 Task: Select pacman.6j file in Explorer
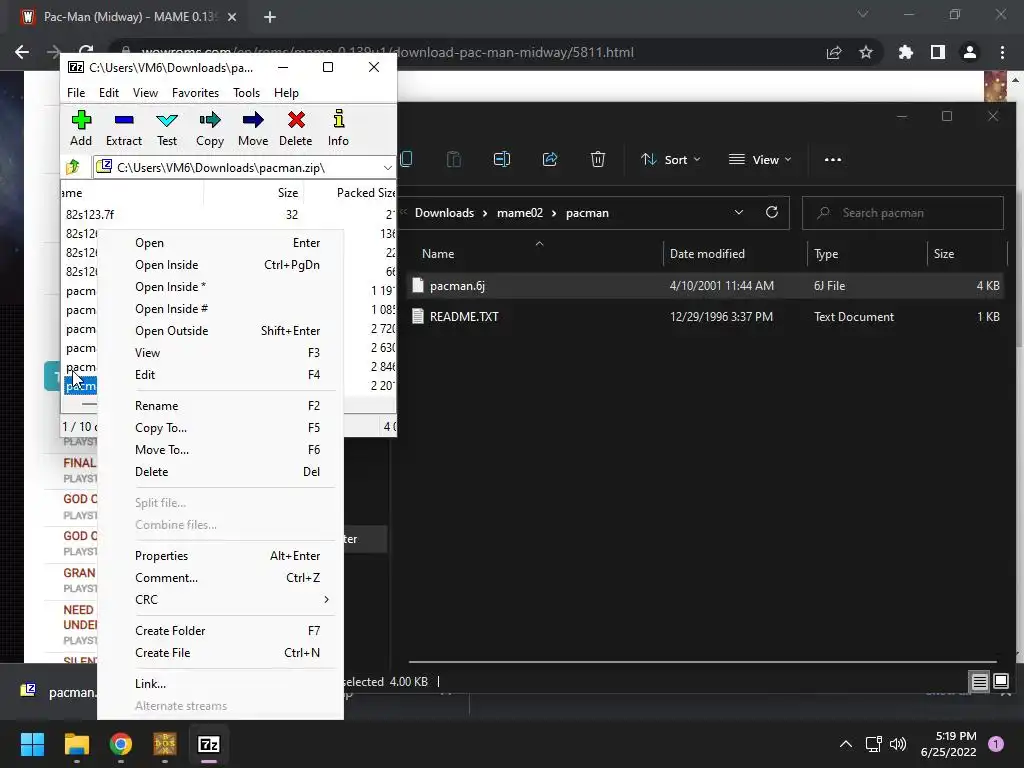tap(705, 285)
